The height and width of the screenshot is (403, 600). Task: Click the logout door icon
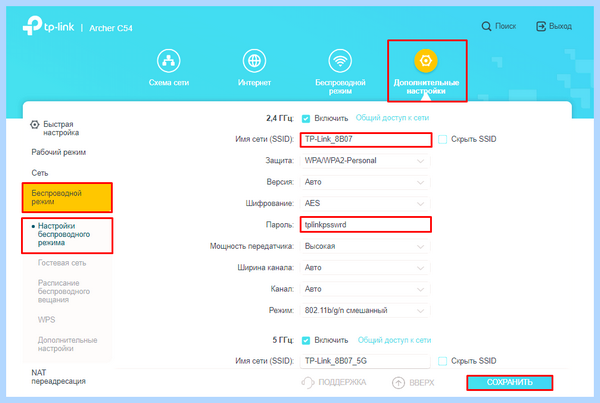(x=541, y=26)
